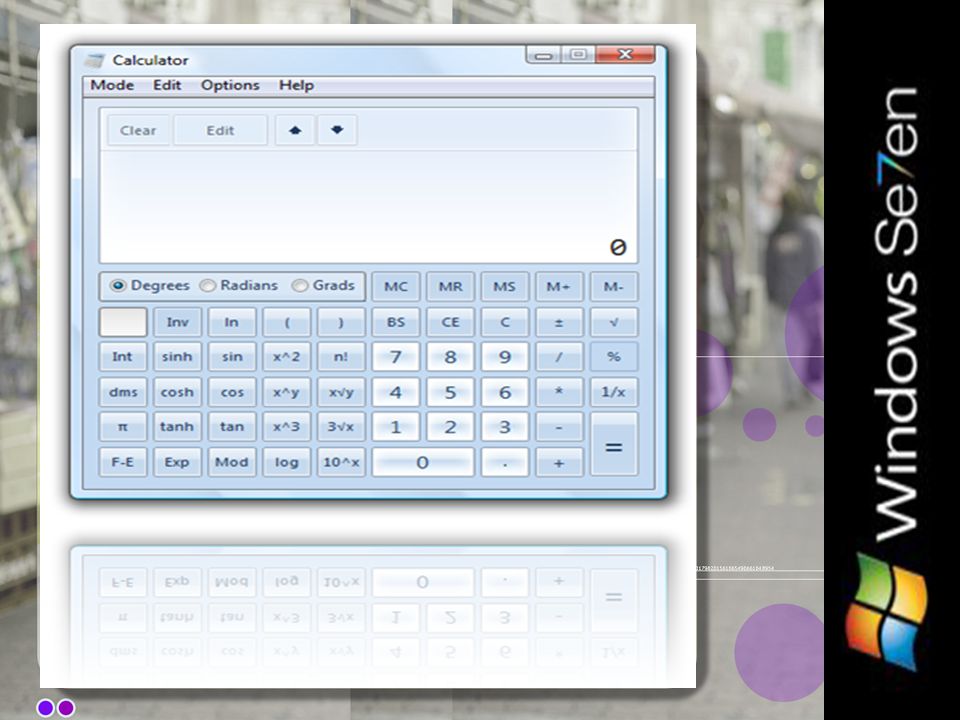Click the number 6 key
This screenshot has width=960, height=720.
tap(504, 392)
